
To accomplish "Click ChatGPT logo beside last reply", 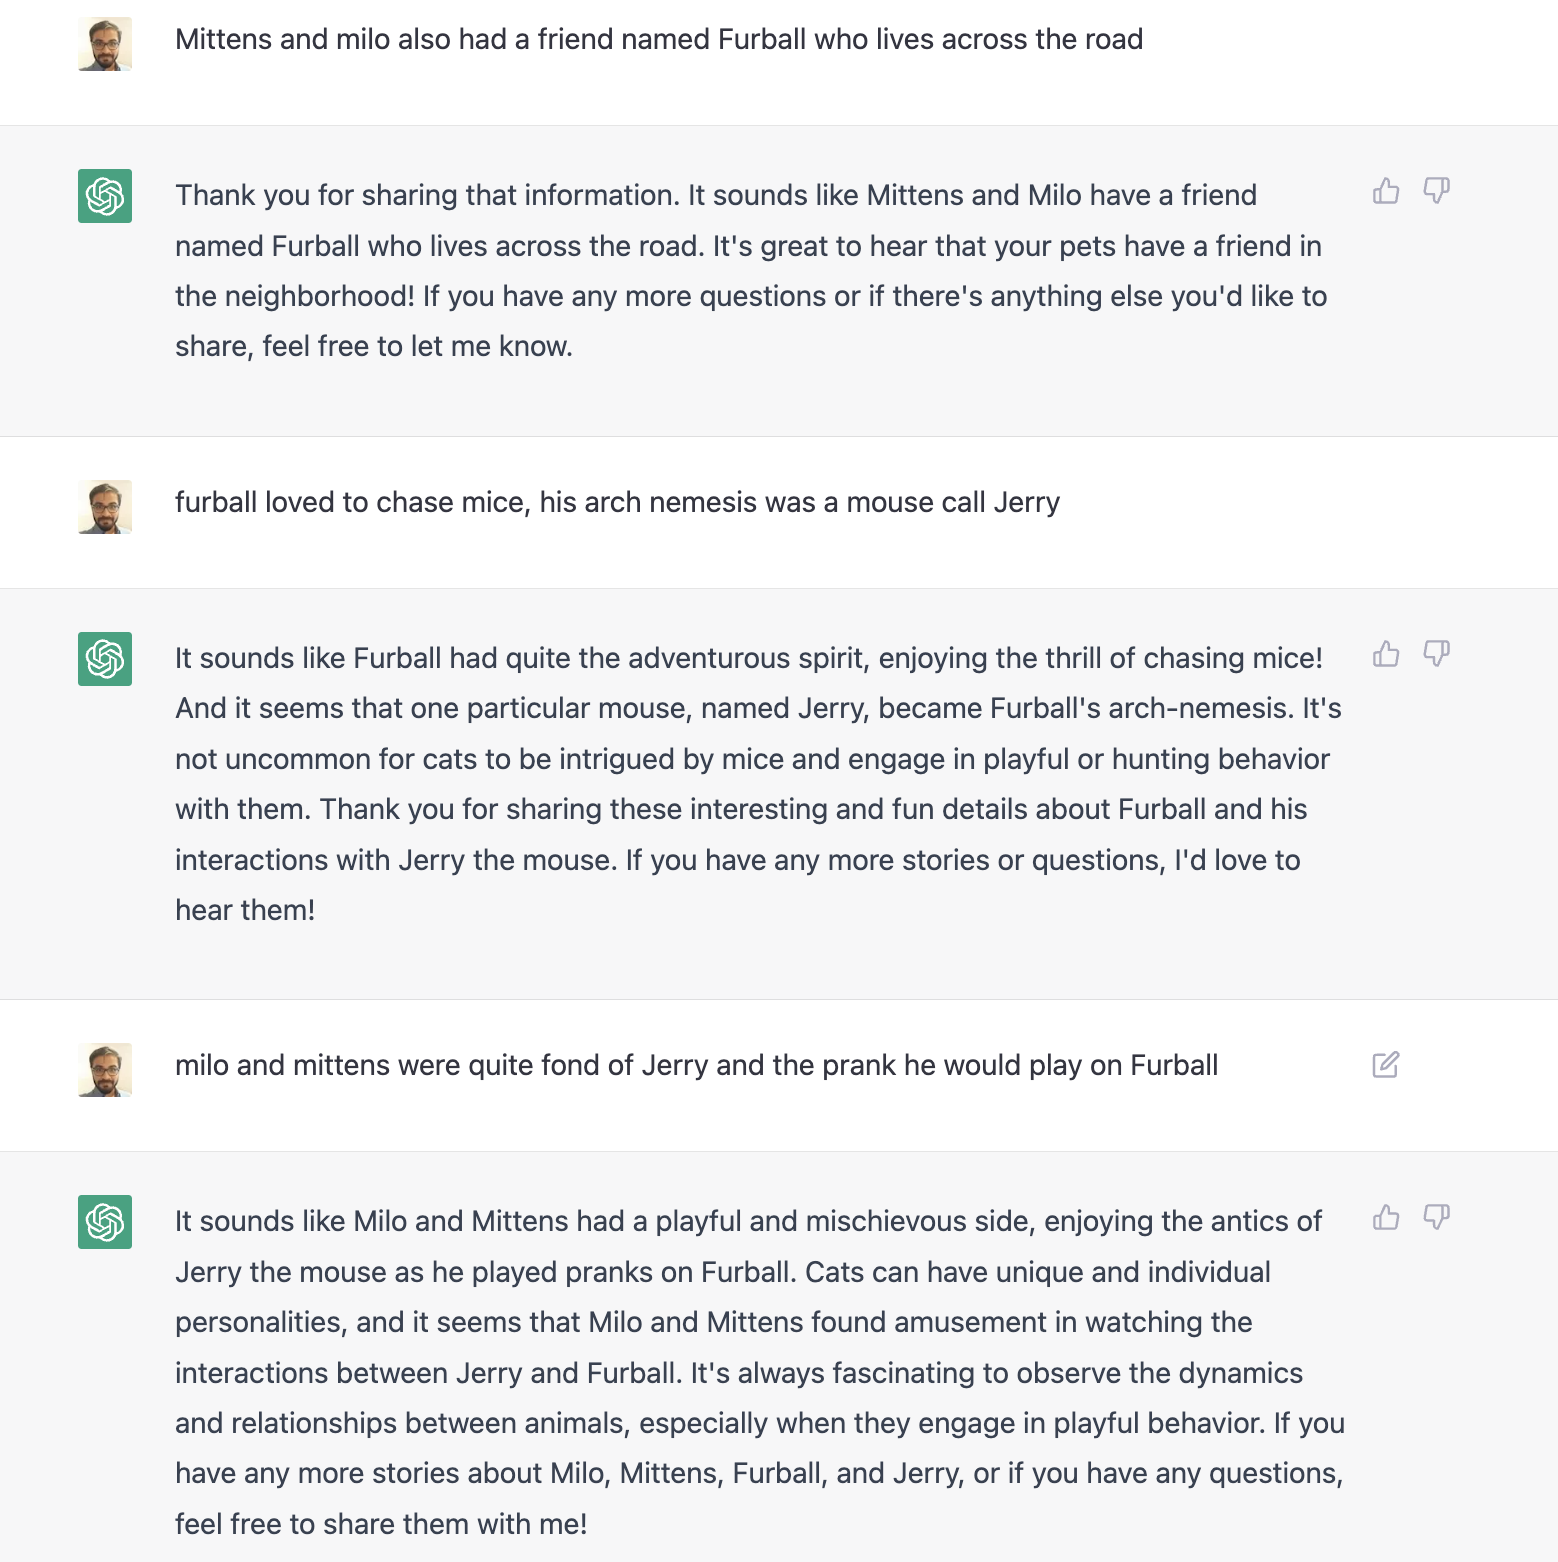I will [105, 1222].
